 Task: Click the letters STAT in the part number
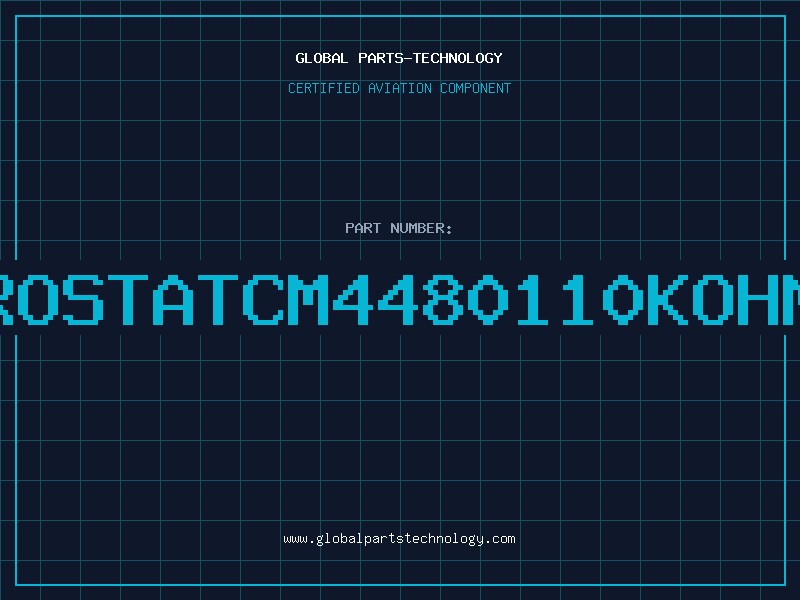(151, 299)
